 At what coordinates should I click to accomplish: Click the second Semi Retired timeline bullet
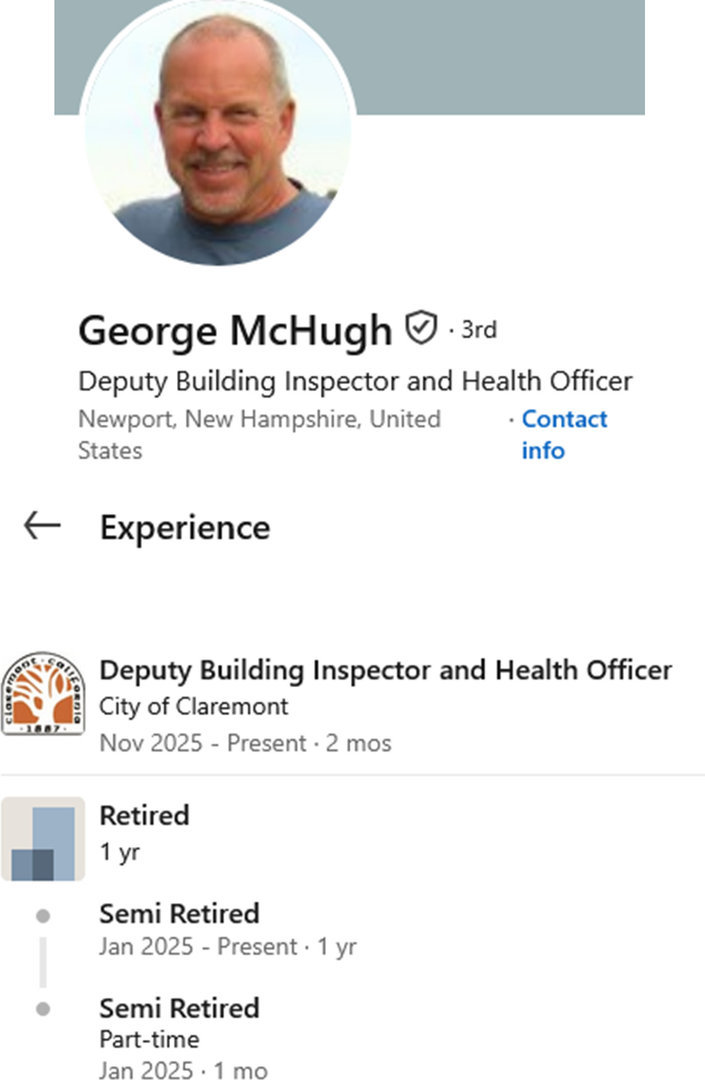(42, 1009)
